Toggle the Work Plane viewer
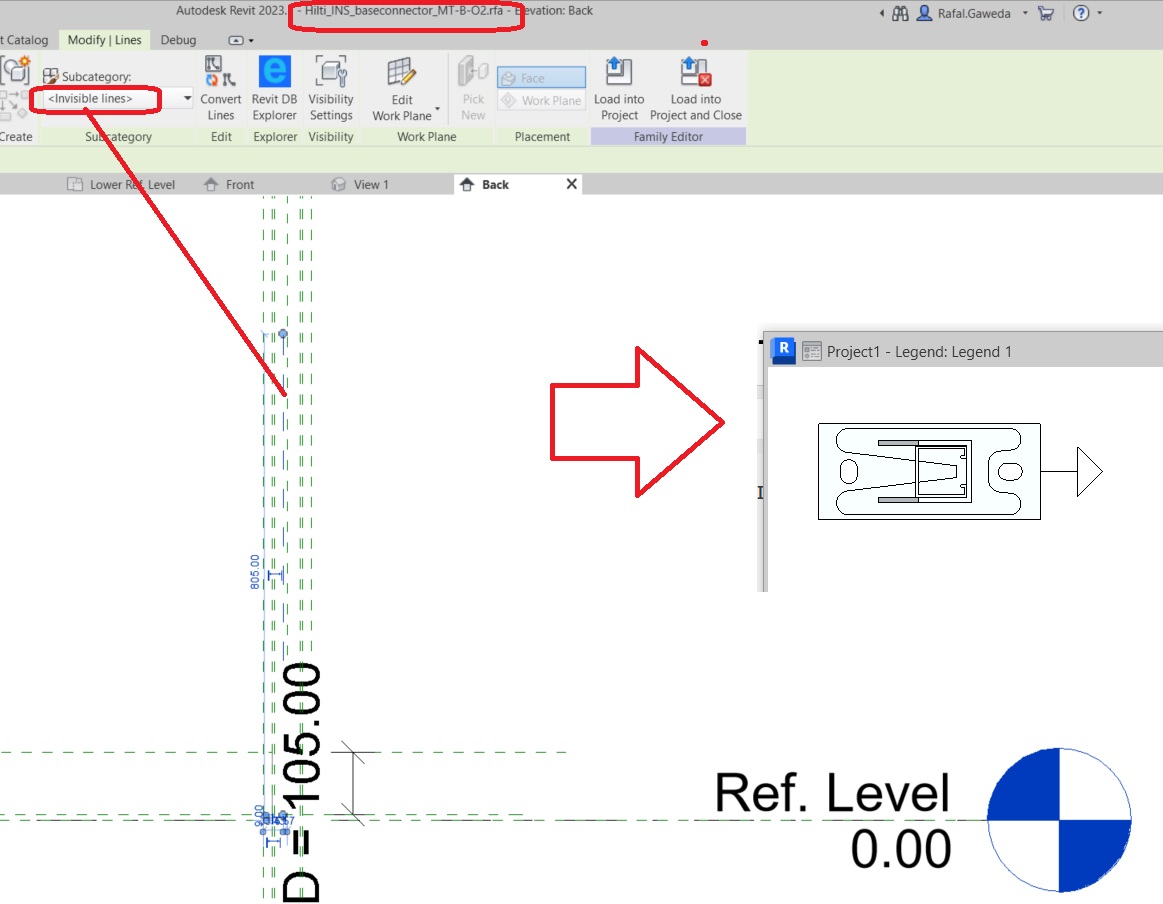 [540, 98]
